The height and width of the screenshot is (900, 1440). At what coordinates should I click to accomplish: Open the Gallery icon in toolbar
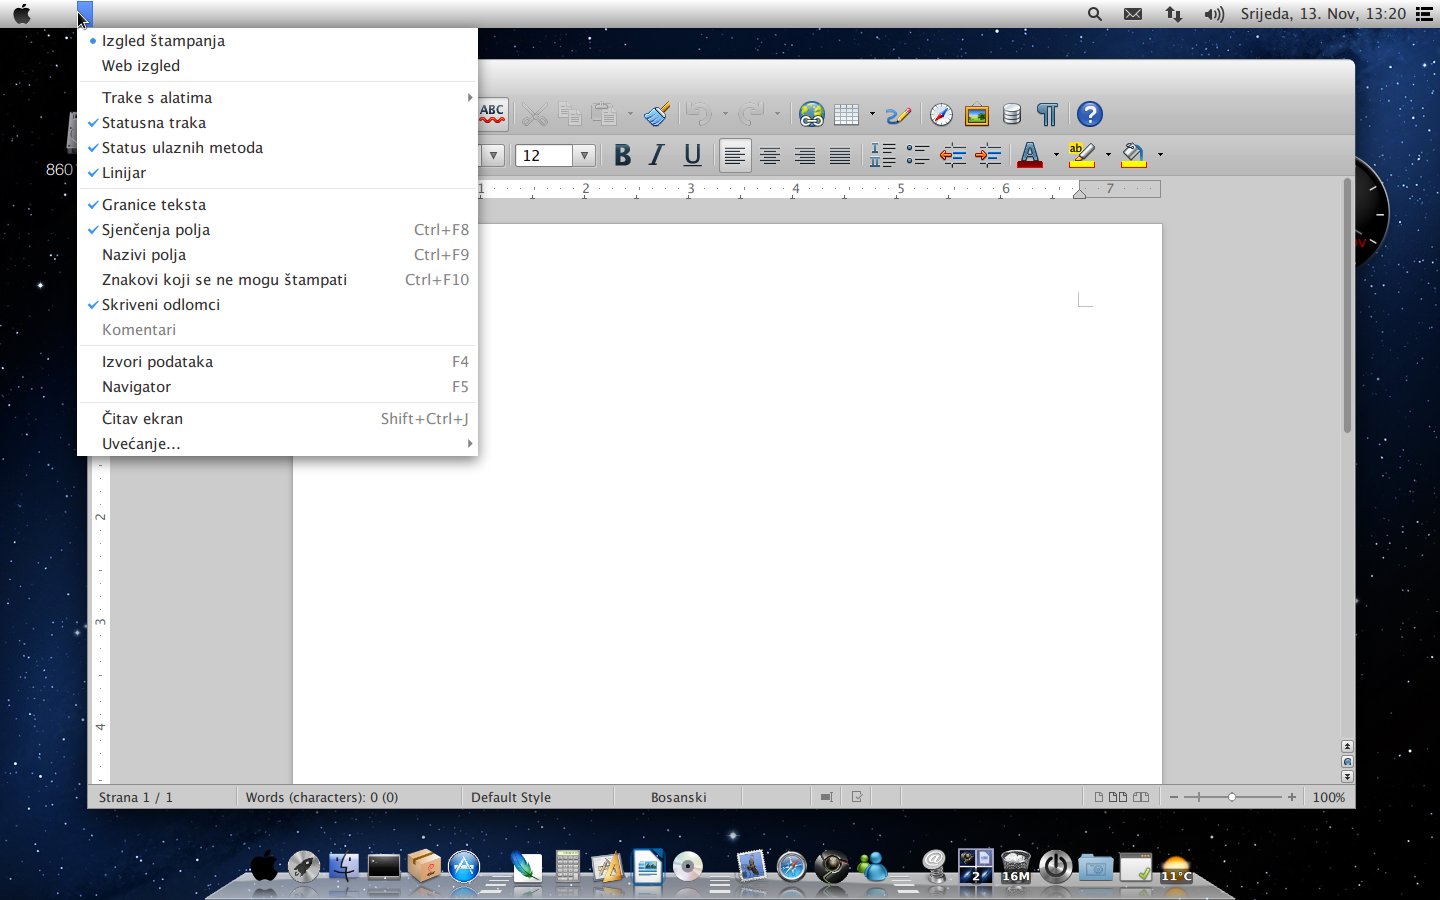(x=976, y=115)
